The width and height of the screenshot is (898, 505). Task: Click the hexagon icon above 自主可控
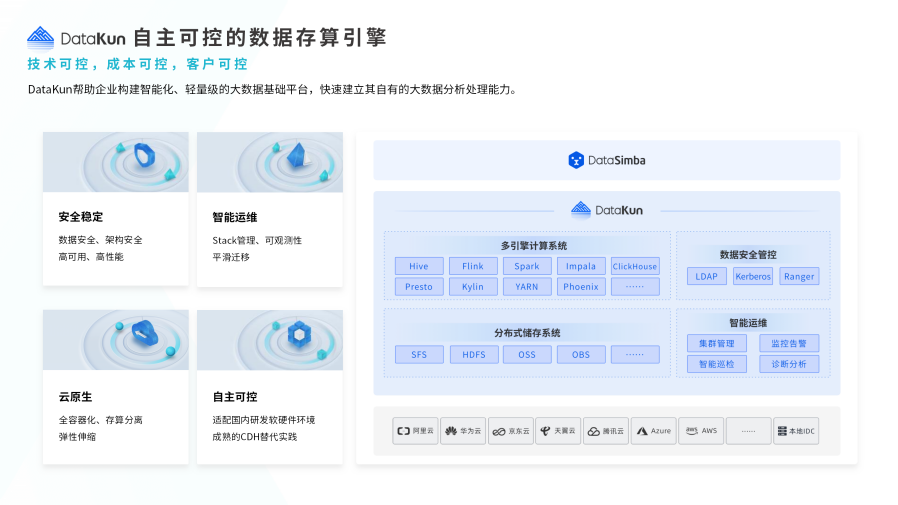click(297, 335)
